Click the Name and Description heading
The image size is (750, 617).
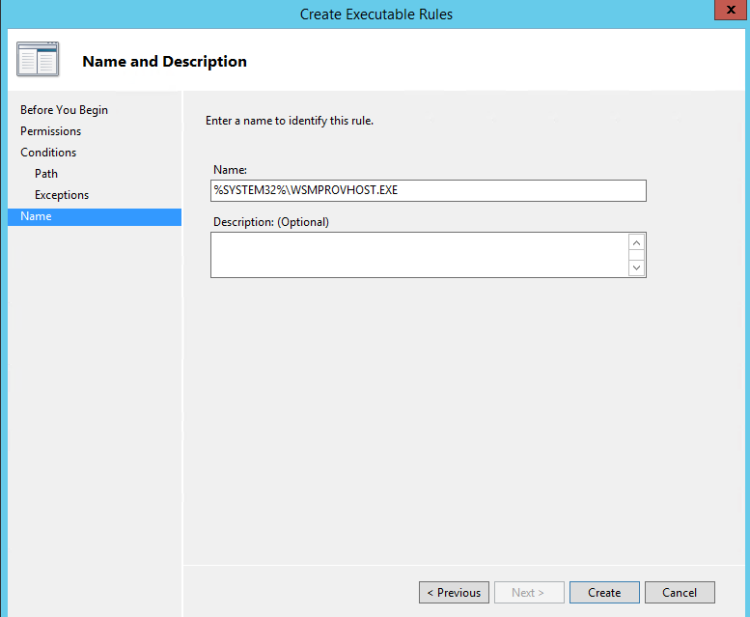(164, 61)
